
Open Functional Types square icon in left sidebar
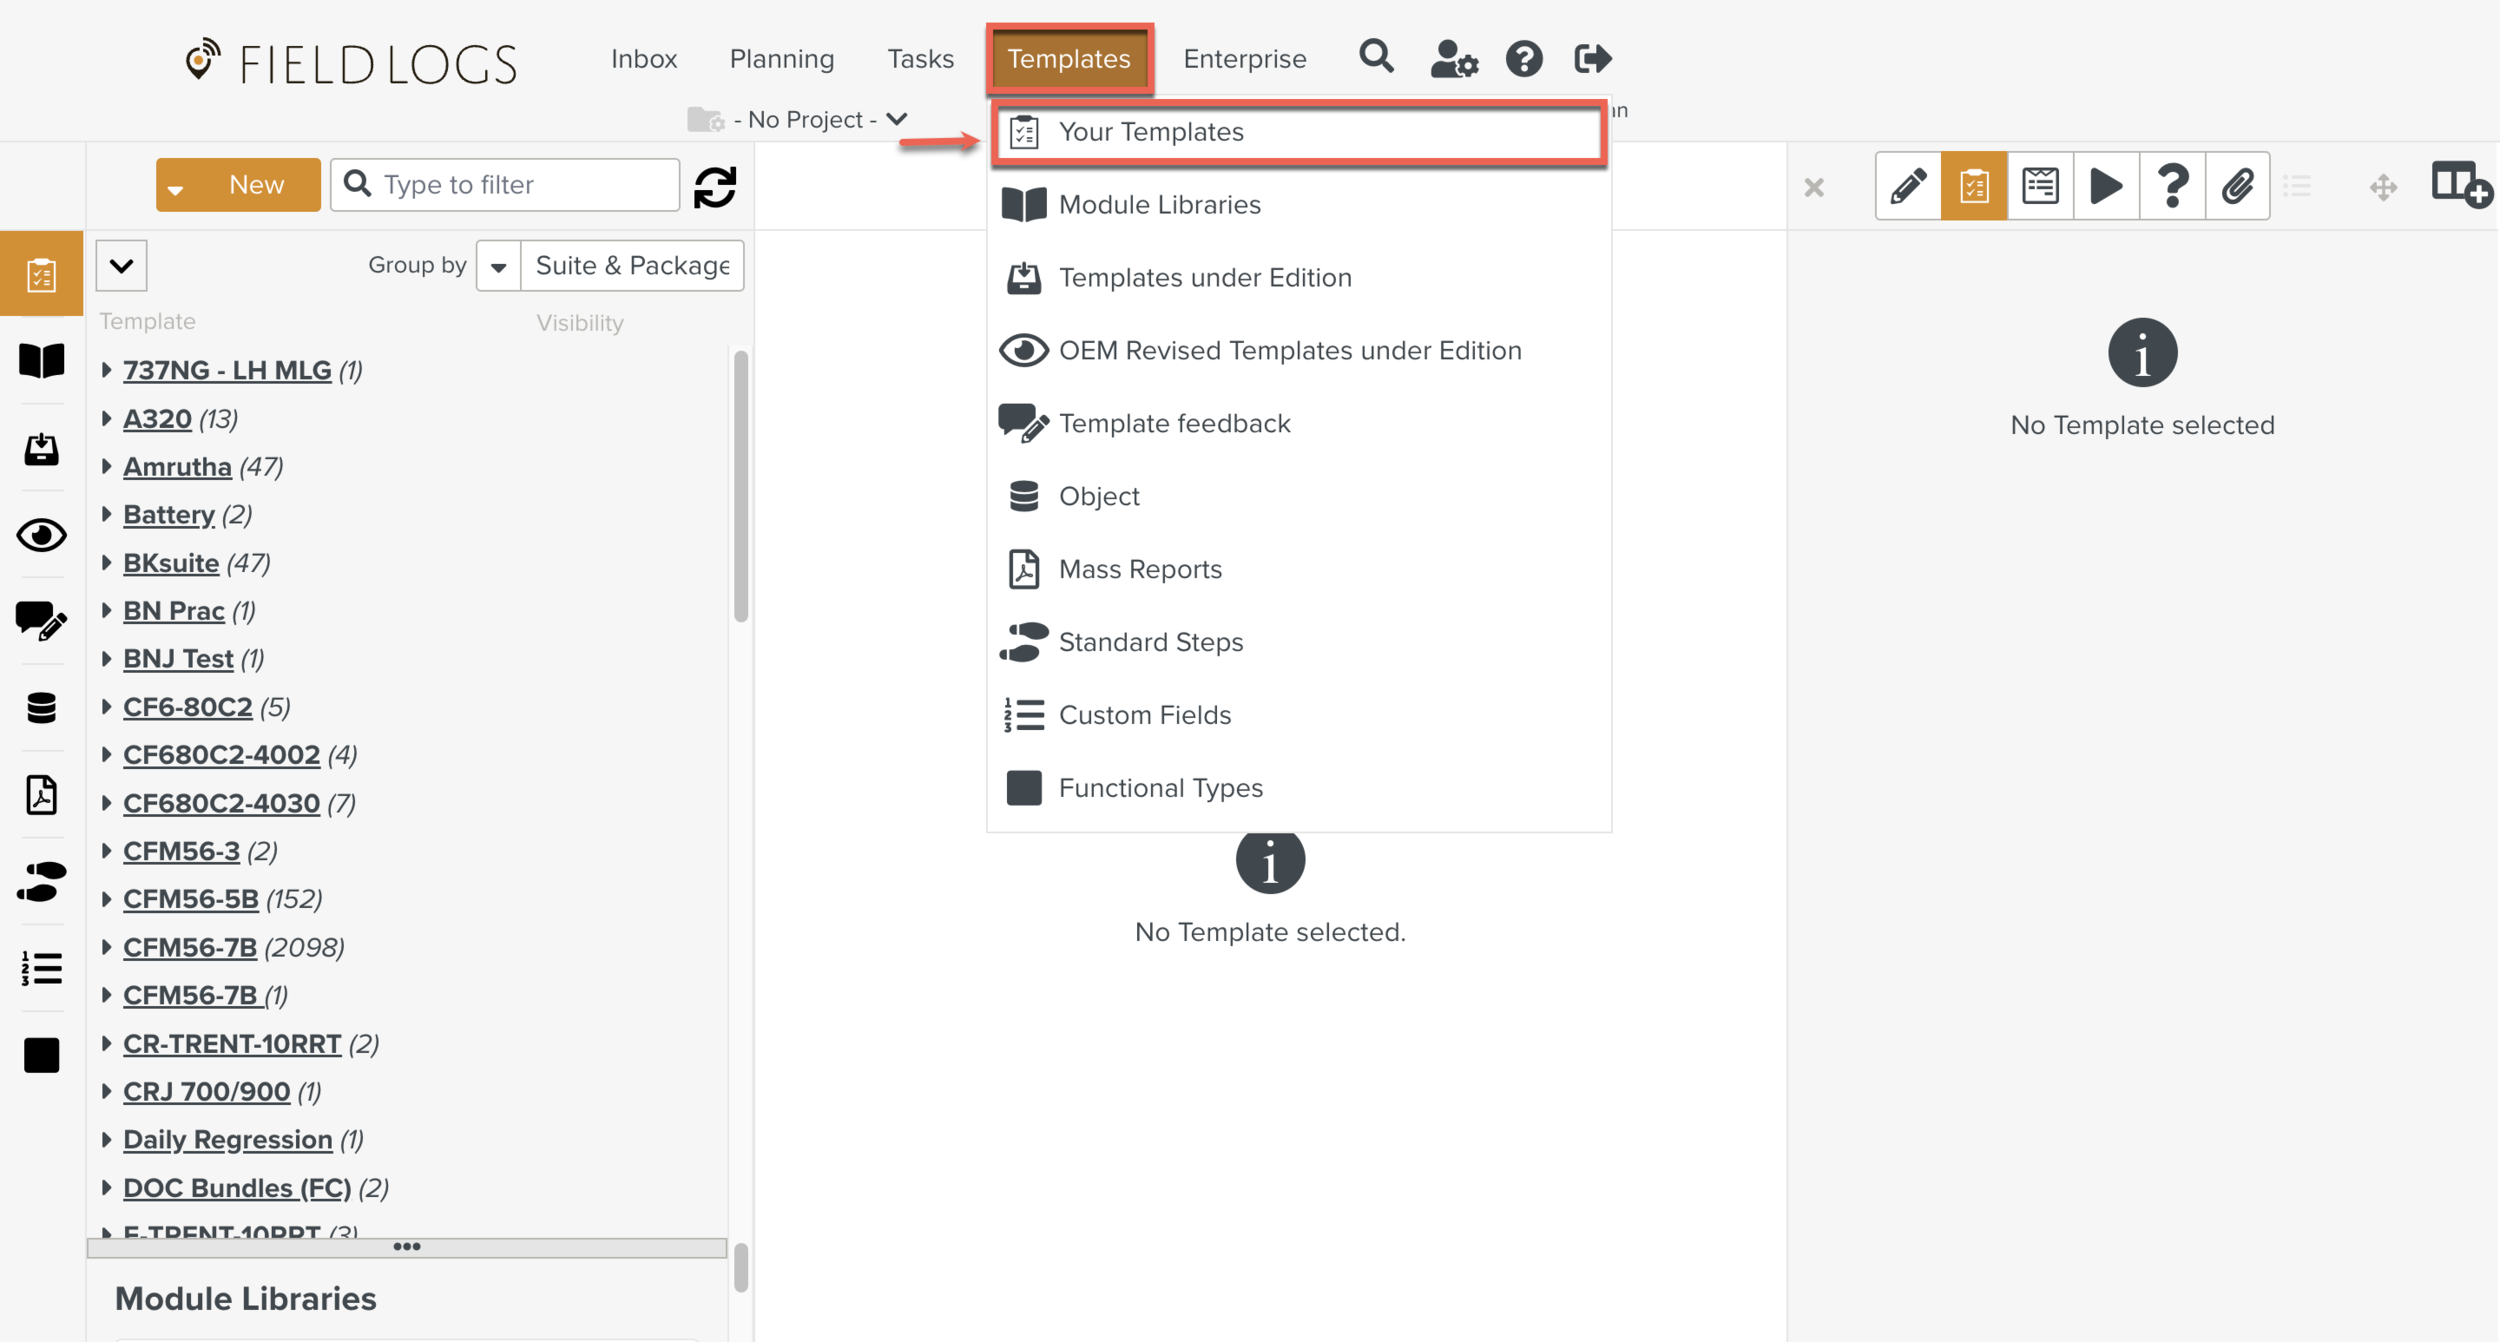coord(41,1055)
